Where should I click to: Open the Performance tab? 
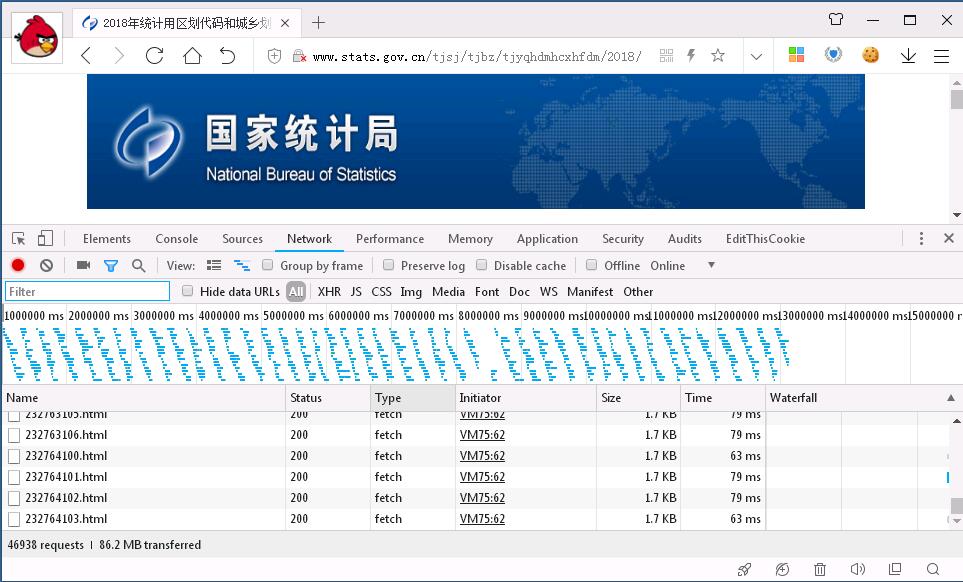coord(390,239)
